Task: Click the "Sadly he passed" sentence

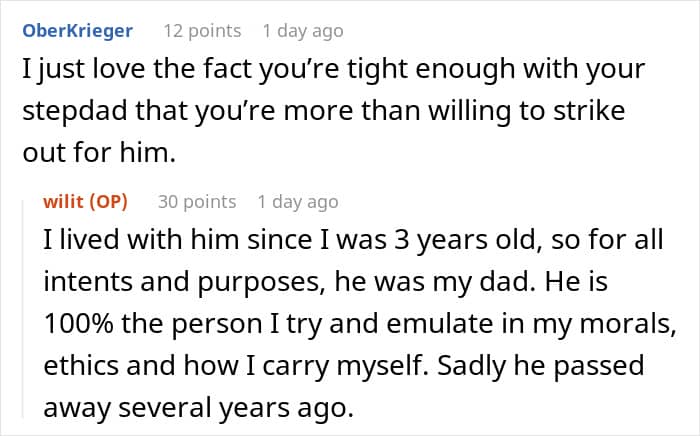Action: click(541, 366)
